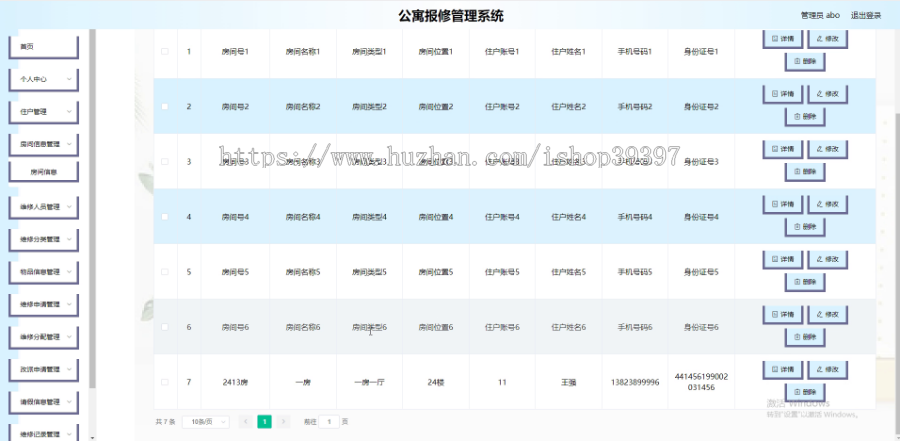Edit the row with 房间号4
This screenshot has width=900, height=441.
(x=827, y=204)
